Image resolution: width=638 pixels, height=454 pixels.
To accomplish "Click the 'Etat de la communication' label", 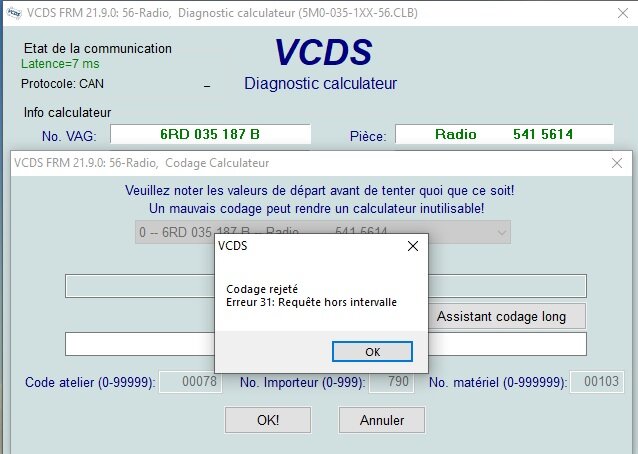I will coord(98,48).
